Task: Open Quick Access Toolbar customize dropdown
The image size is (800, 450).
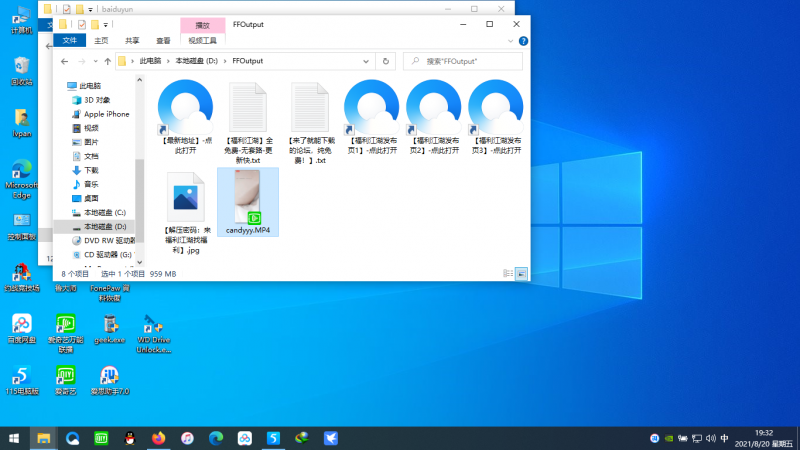Action: [107, 24]
